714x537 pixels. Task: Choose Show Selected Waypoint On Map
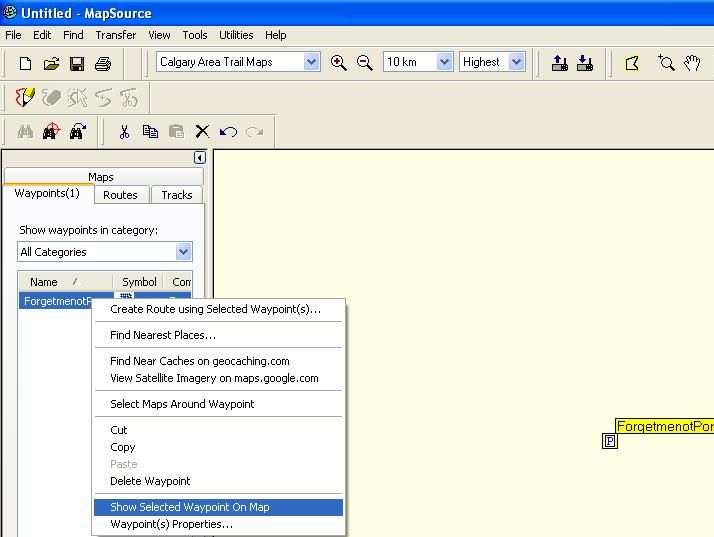coord(189,507)
